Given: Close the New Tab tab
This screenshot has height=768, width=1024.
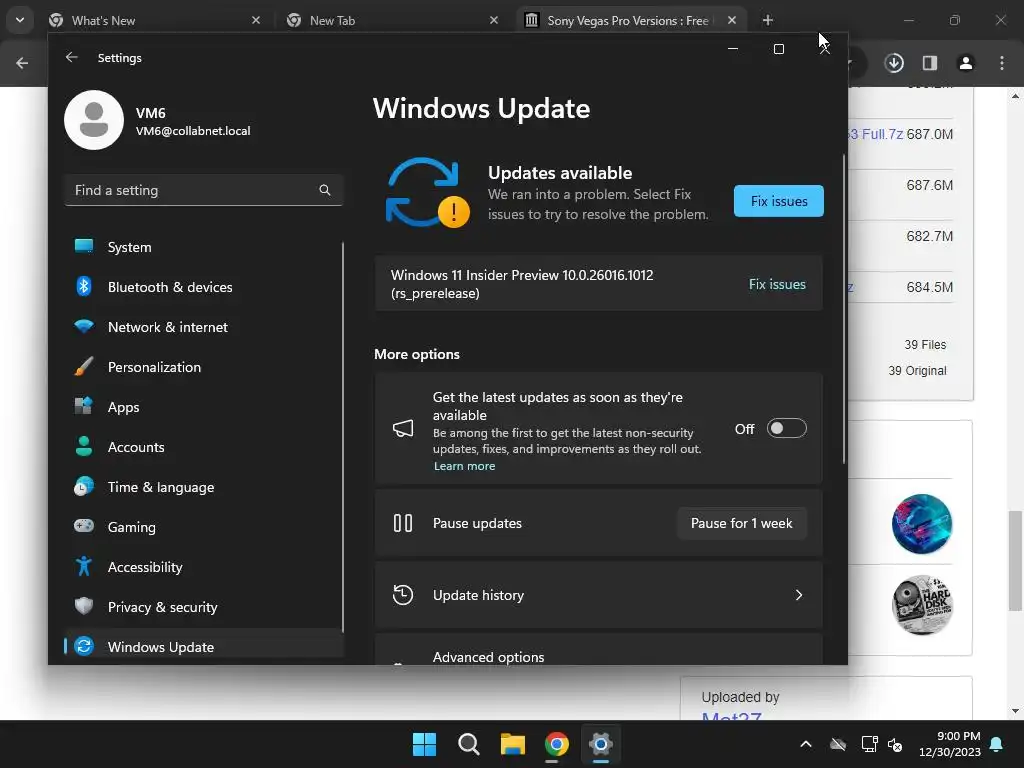Looking at the screenshot, I should pyautogui.click(x=494, y=21).
